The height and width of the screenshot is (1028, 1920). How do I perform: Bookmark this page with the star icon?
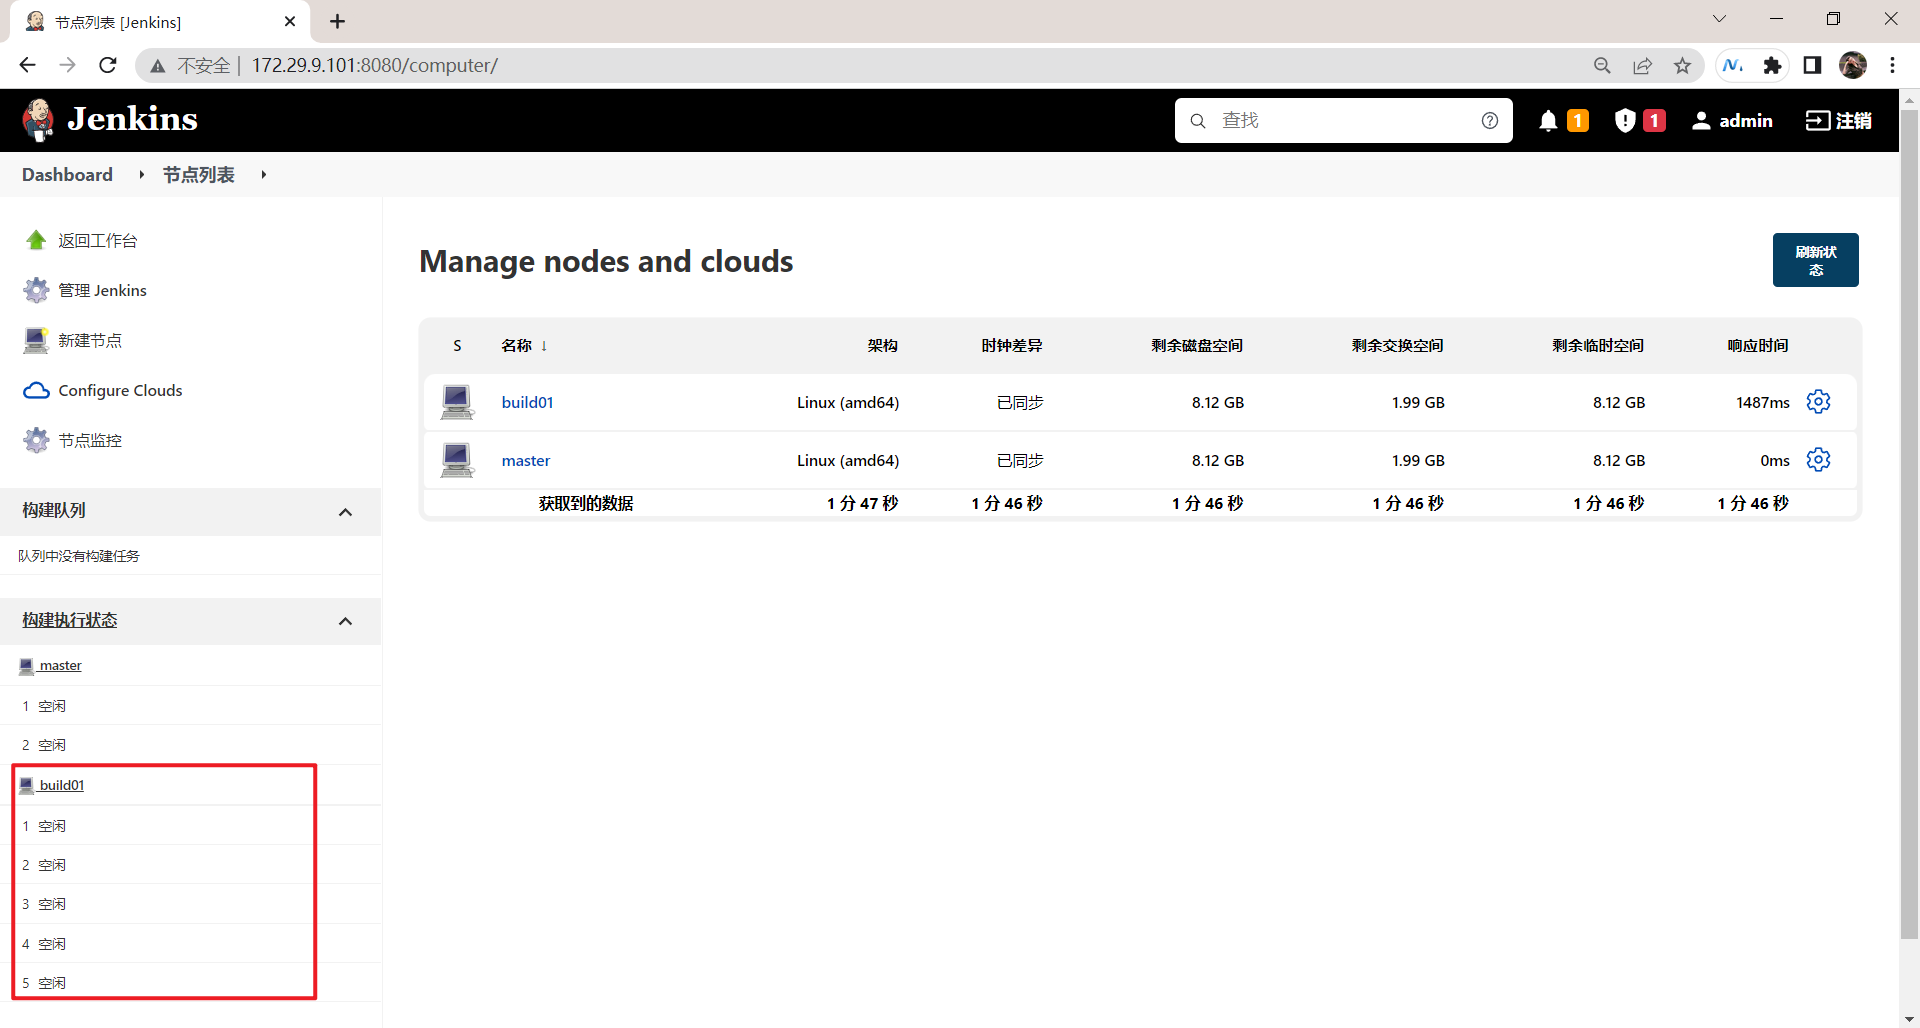[1683, 65]
